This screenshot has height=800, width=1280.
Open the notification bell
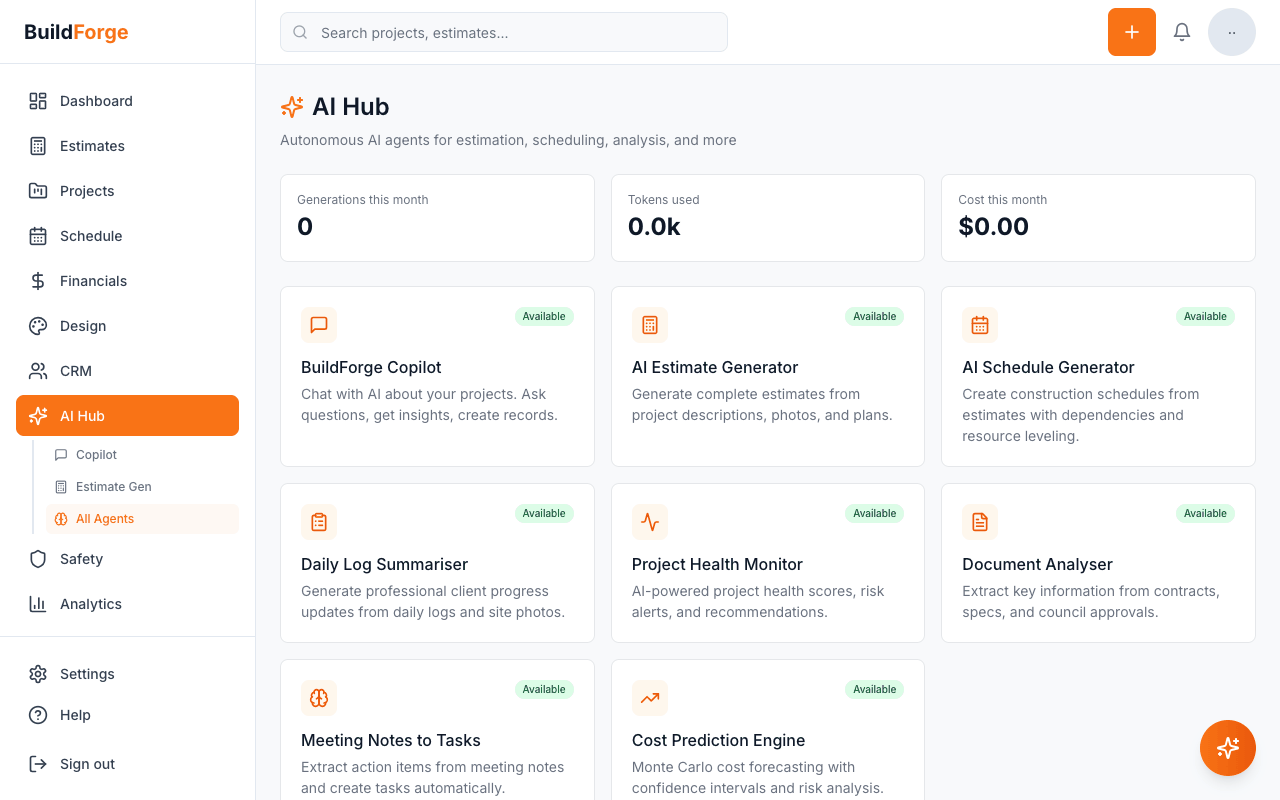point(1181,31)
